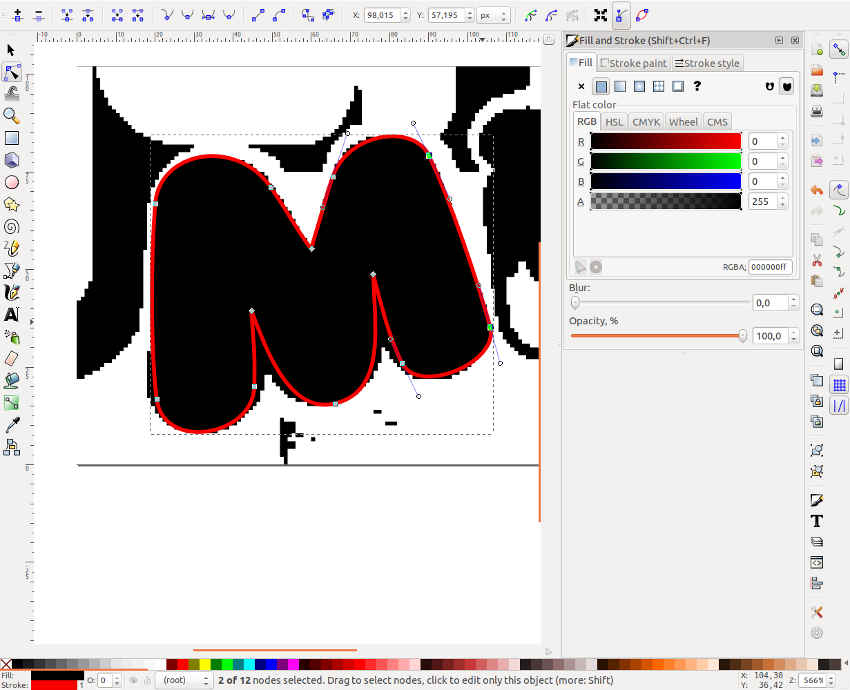Select Linear gradient fill option
The width and height of the screenshot is (850, 690).
(620, 86)
